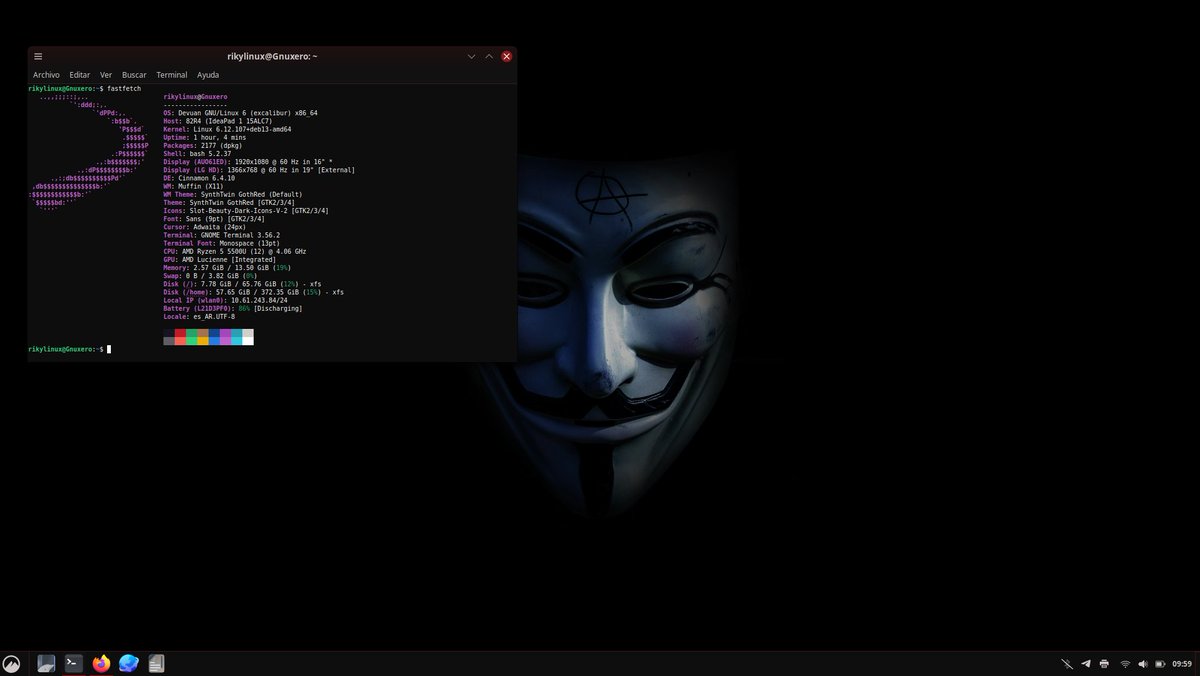Viewport: 1200px width, 676px height.
Task: Click the DE: Cinnamon 6.4.10 line
Action: coord(199,177)
